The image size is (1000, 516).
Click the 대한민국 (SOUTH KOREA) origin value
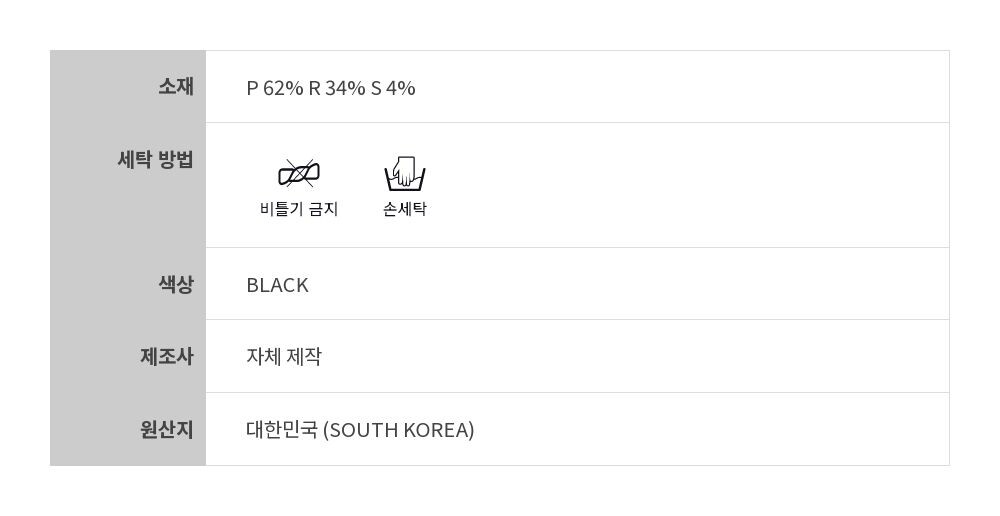360,430
